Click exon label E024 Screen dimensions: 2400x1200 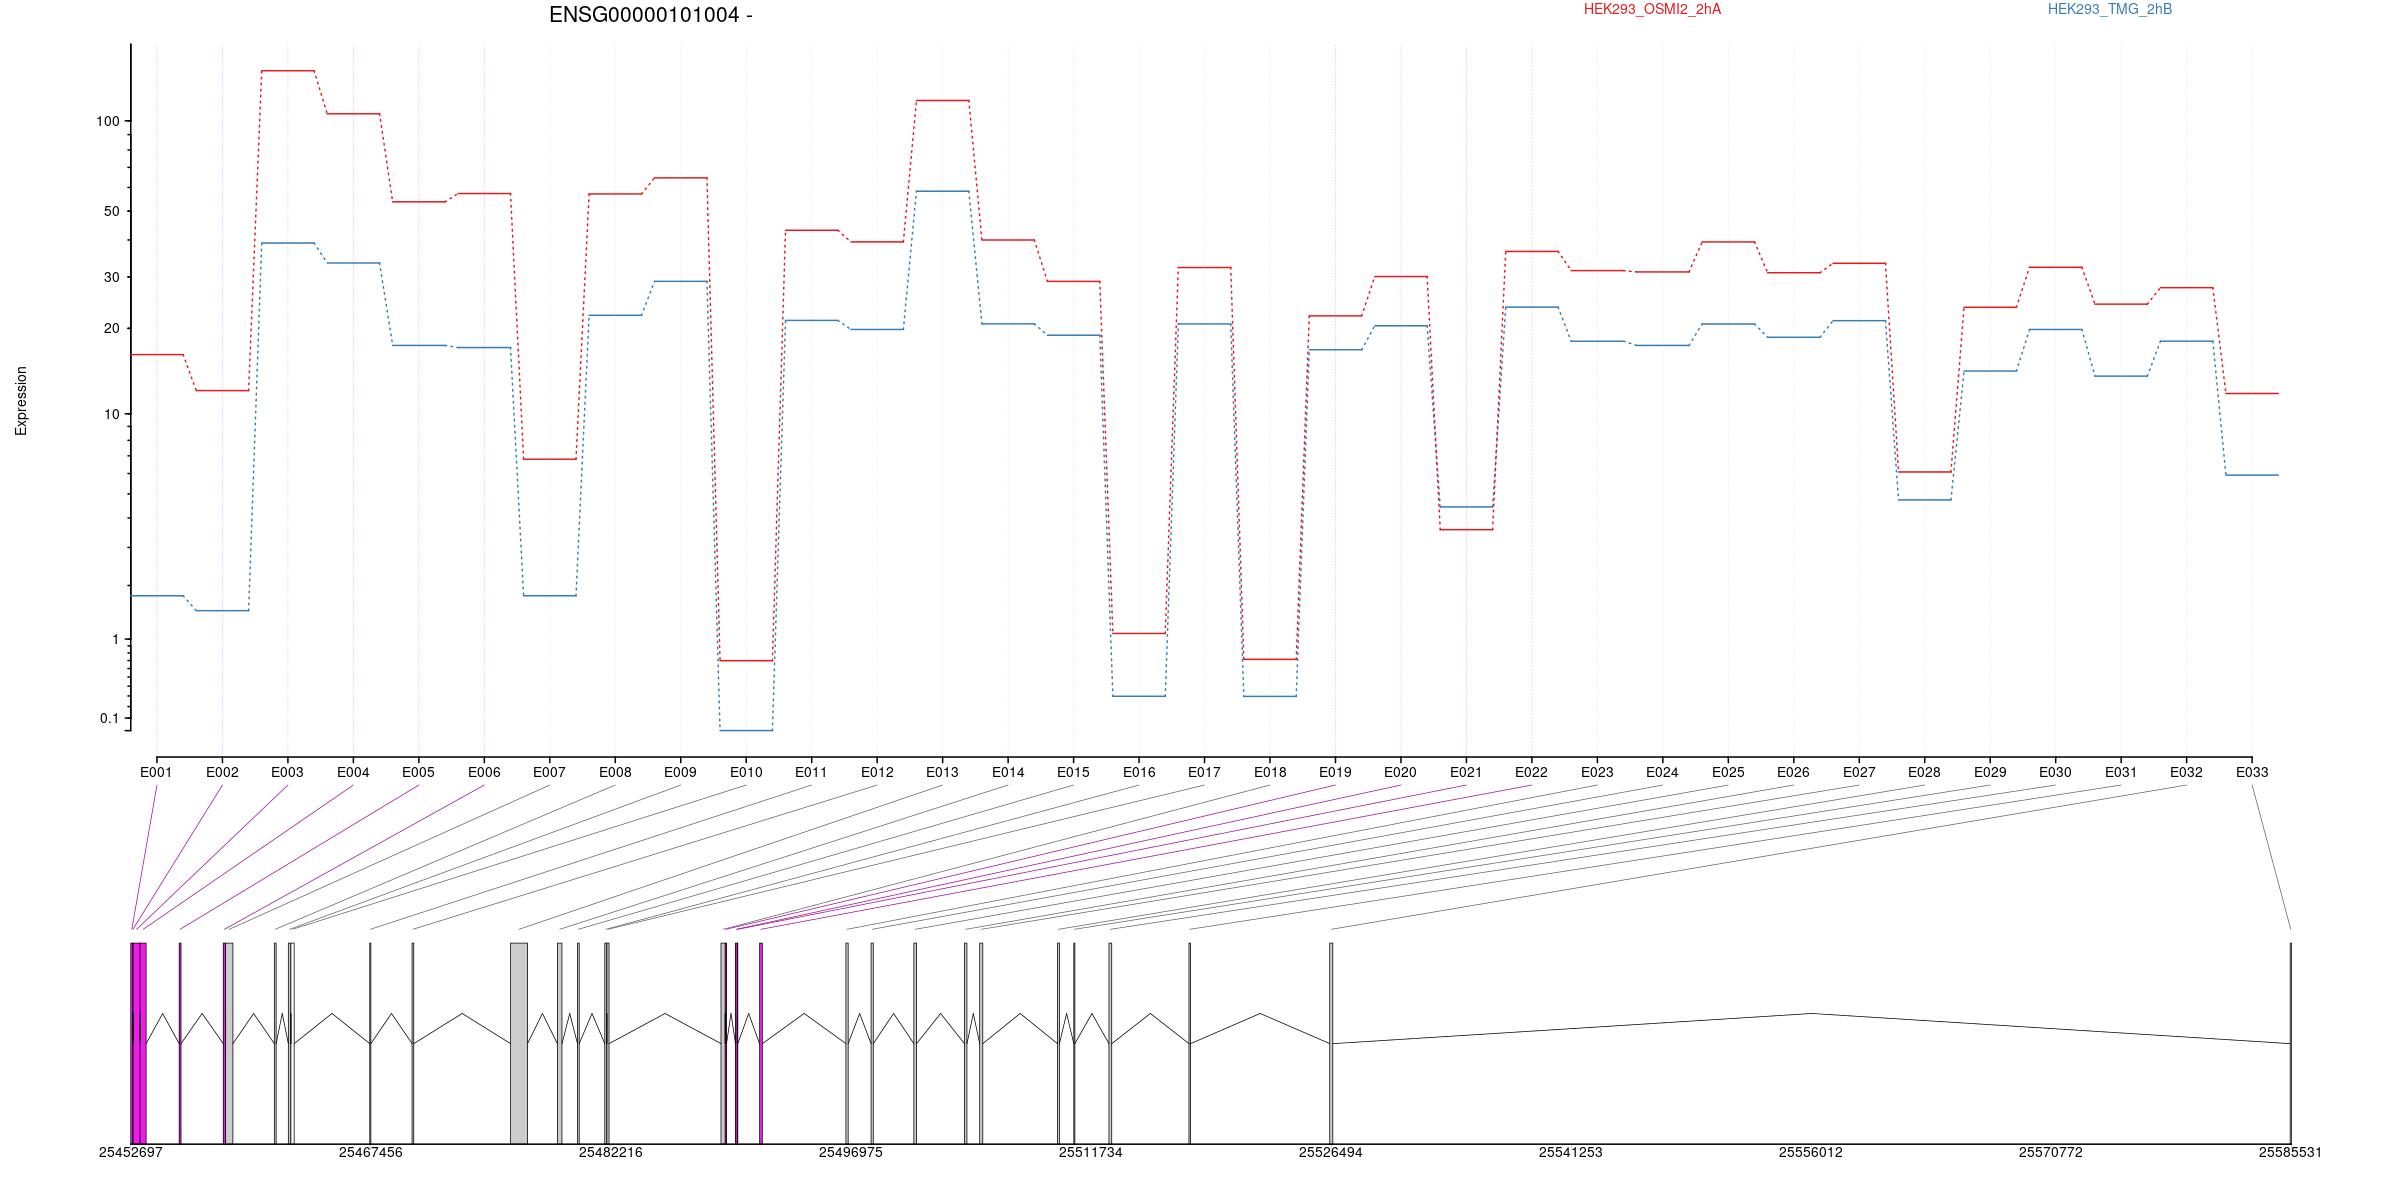pyautogui.click(x=1662, y=772)
